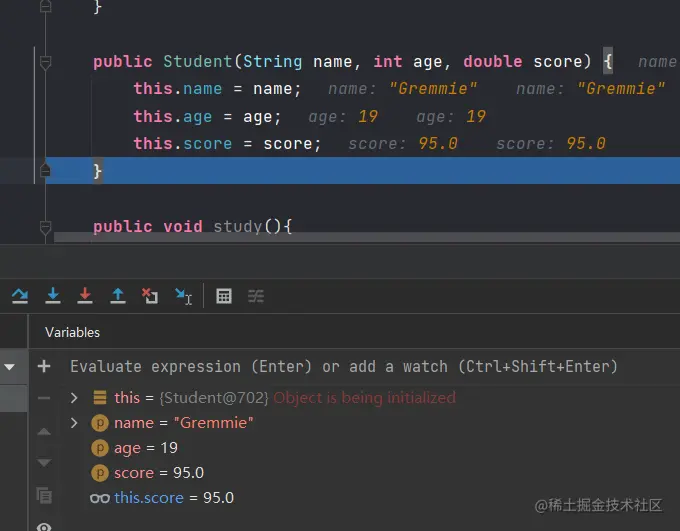Click the parameter icon beside name
Image resolution: width=680 pixels, height=531 pixels.
[100, 423]
